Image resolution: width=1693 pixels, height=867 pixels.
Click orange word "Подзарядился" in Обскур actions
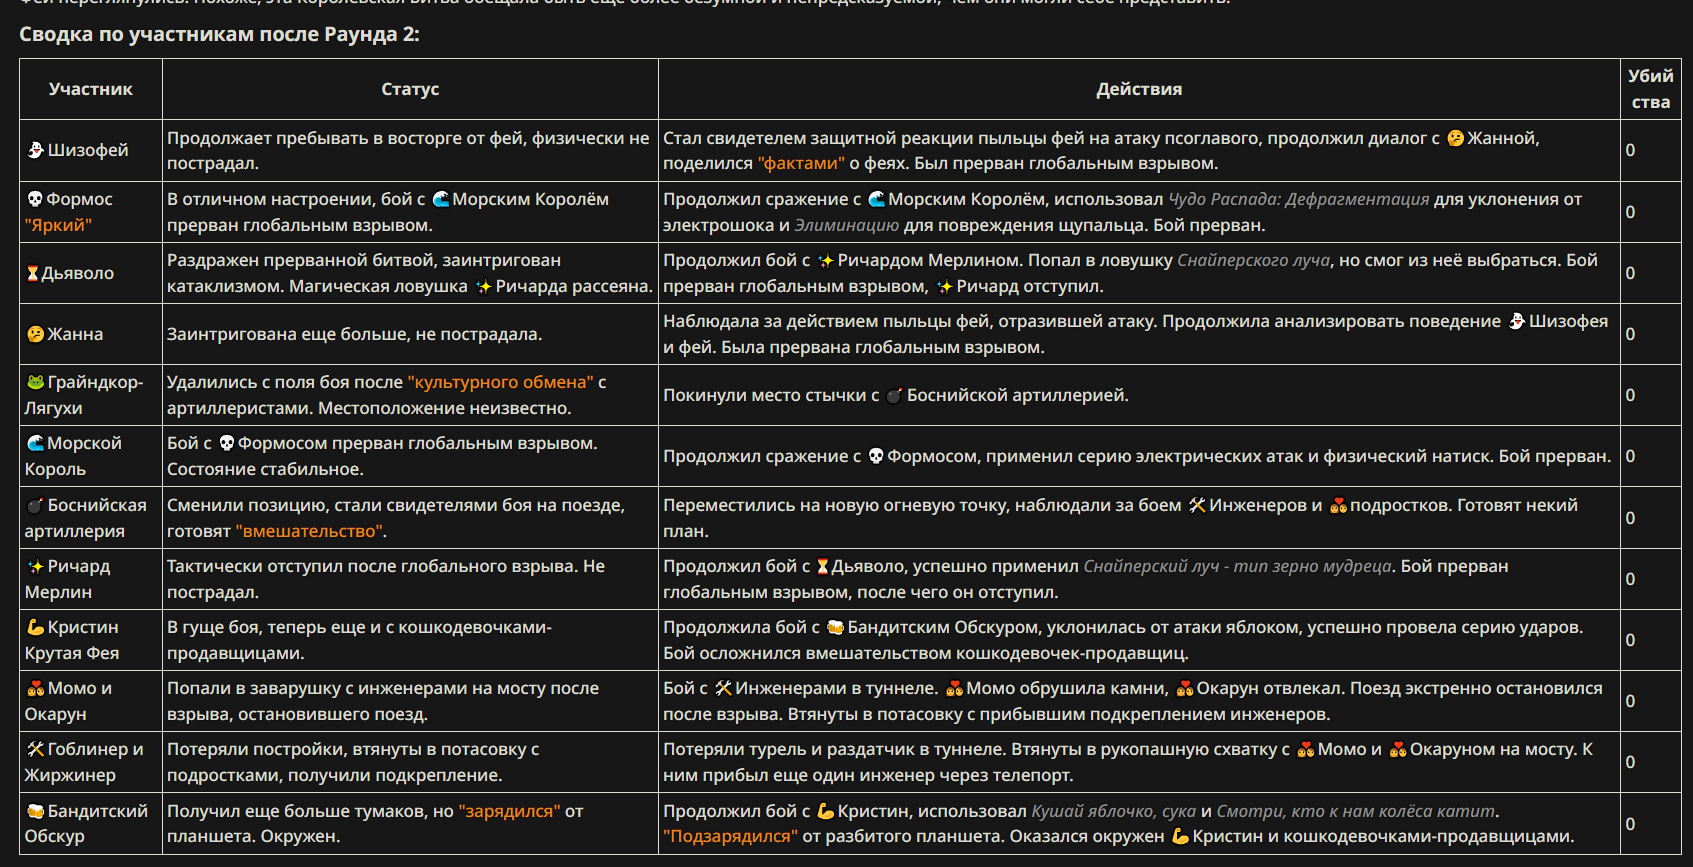click(731, 836)
